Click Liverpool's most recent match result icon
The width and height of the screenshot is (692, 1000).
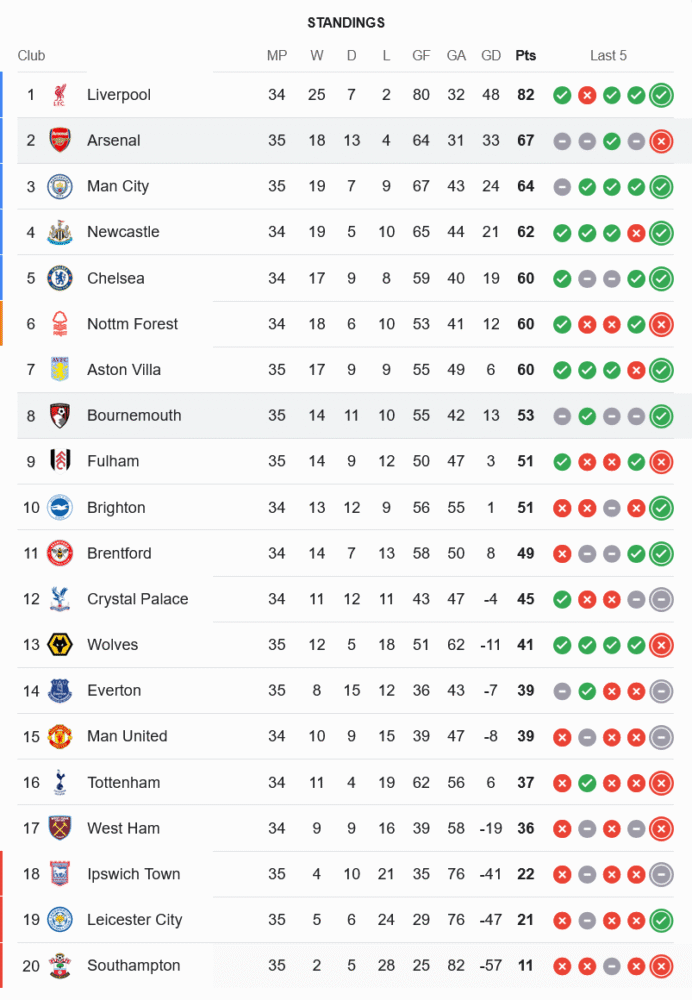(x=660, y=95)
